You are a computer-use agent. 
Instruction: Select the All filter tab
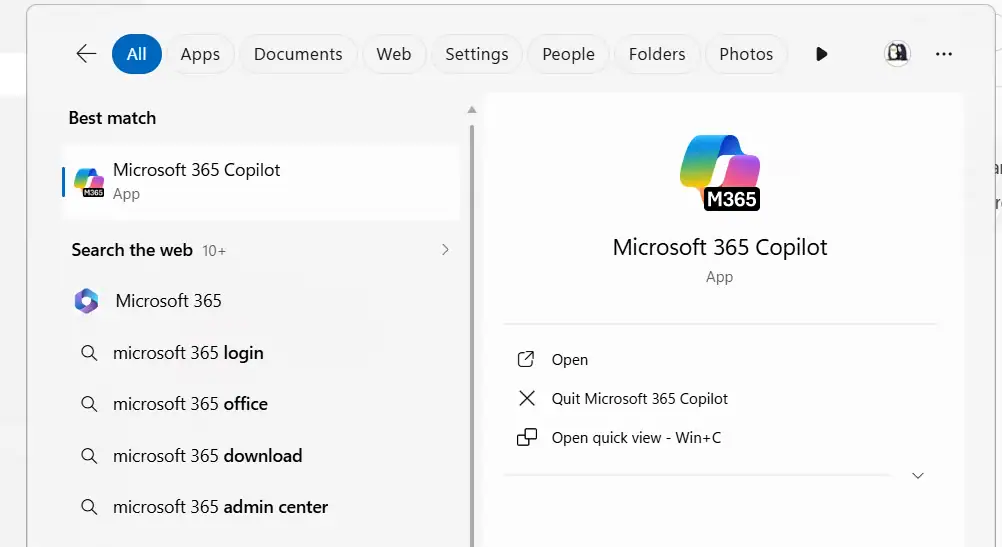(x=137, y=54)
